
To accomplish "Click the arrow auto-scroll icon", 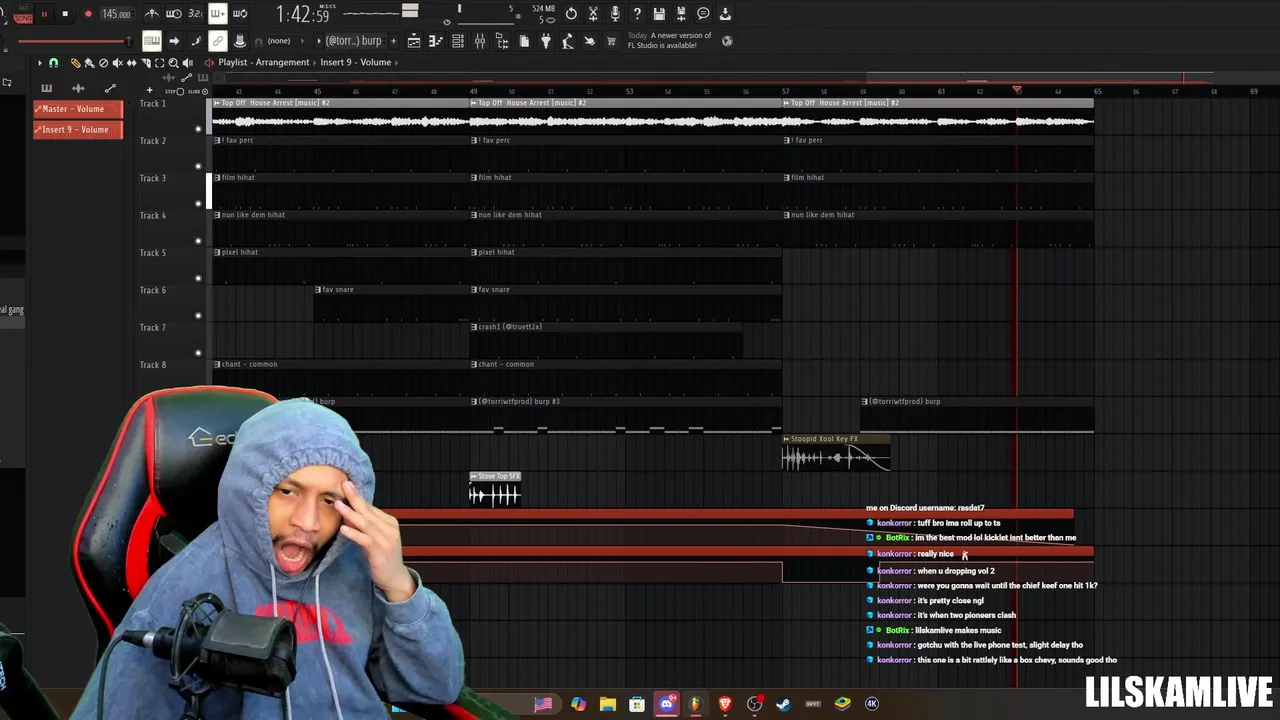I will click(x=174, y=41).
